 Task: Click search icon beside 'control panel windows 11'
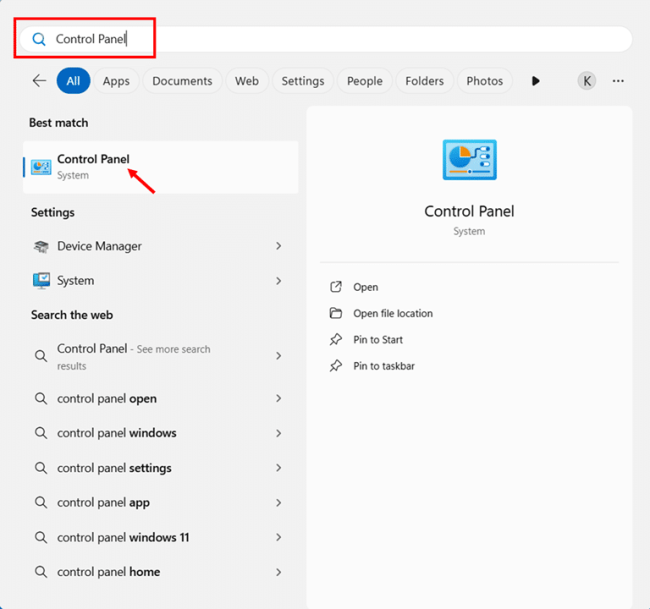(41, 537)
